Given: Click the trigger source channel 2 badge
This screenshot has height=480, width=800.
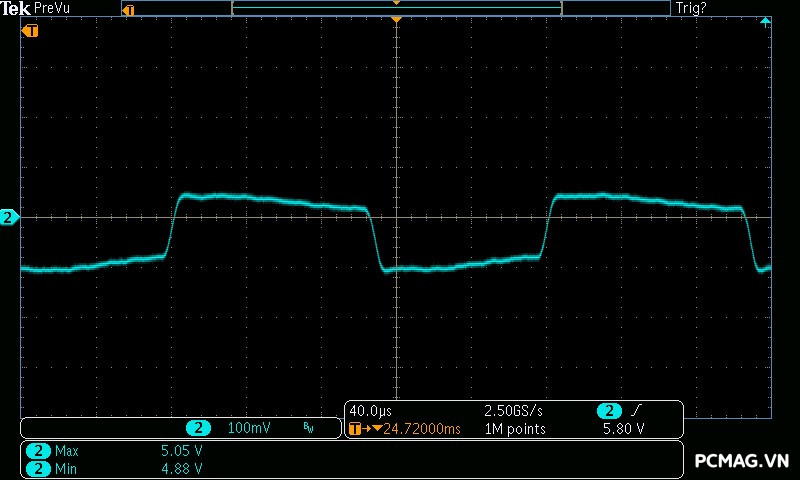Looking at the screenshot, I should [609, 411].
